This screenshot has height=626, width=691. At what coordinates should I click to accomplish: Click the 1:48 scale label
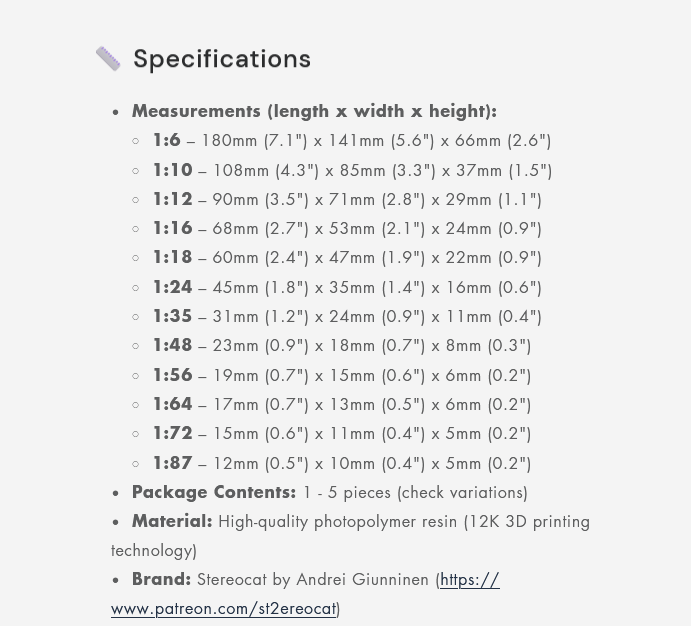pyautogui.click(x=172, y=345)
